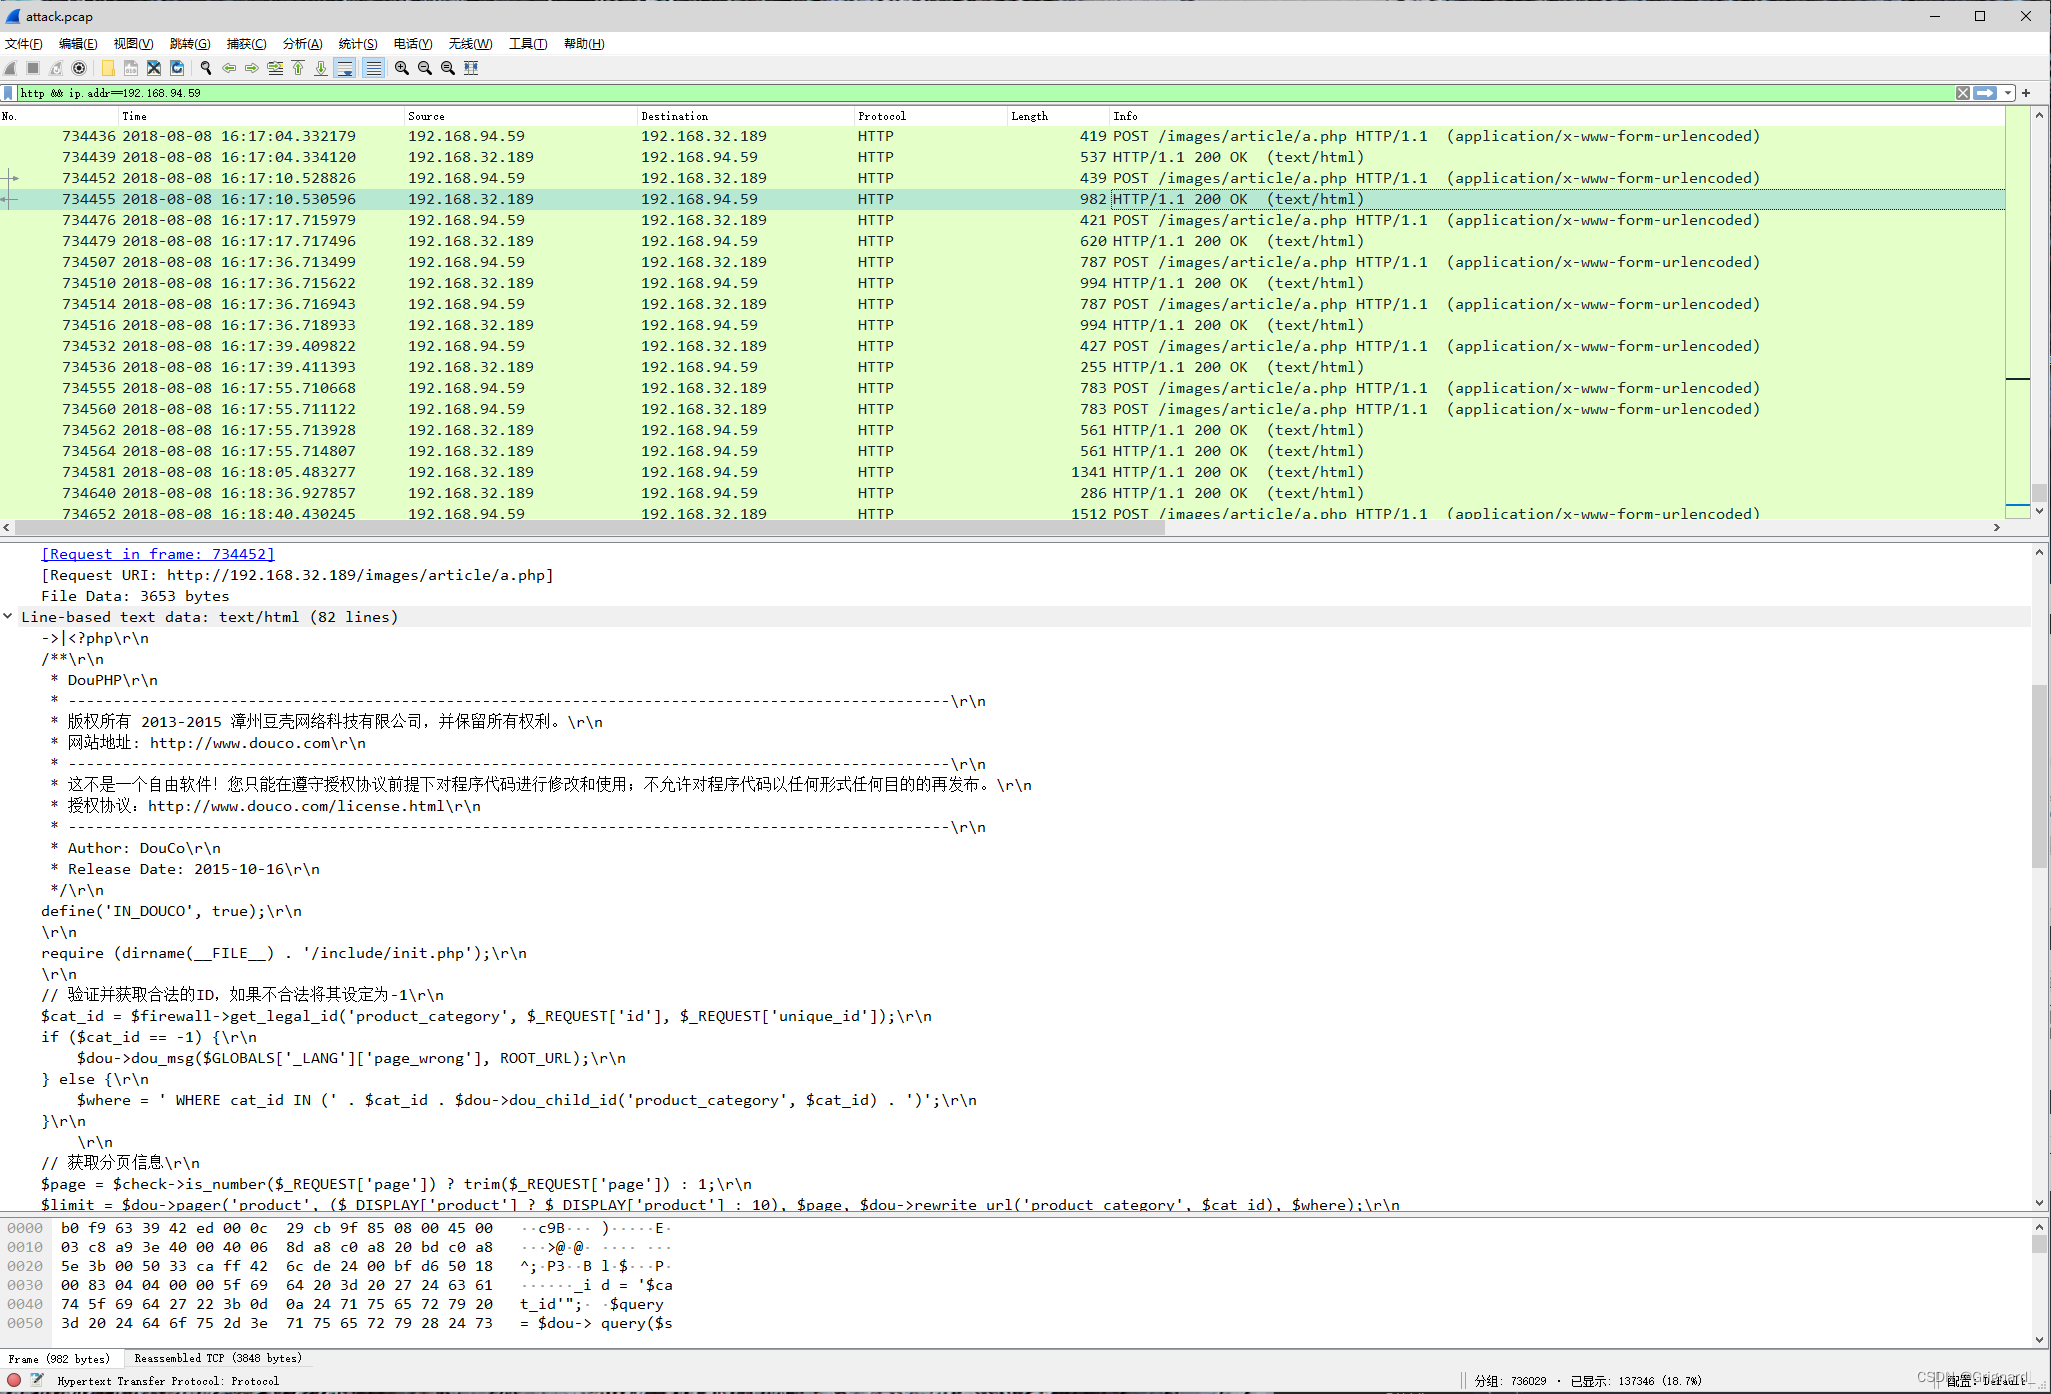Jump to the first packet

(298, 68)
